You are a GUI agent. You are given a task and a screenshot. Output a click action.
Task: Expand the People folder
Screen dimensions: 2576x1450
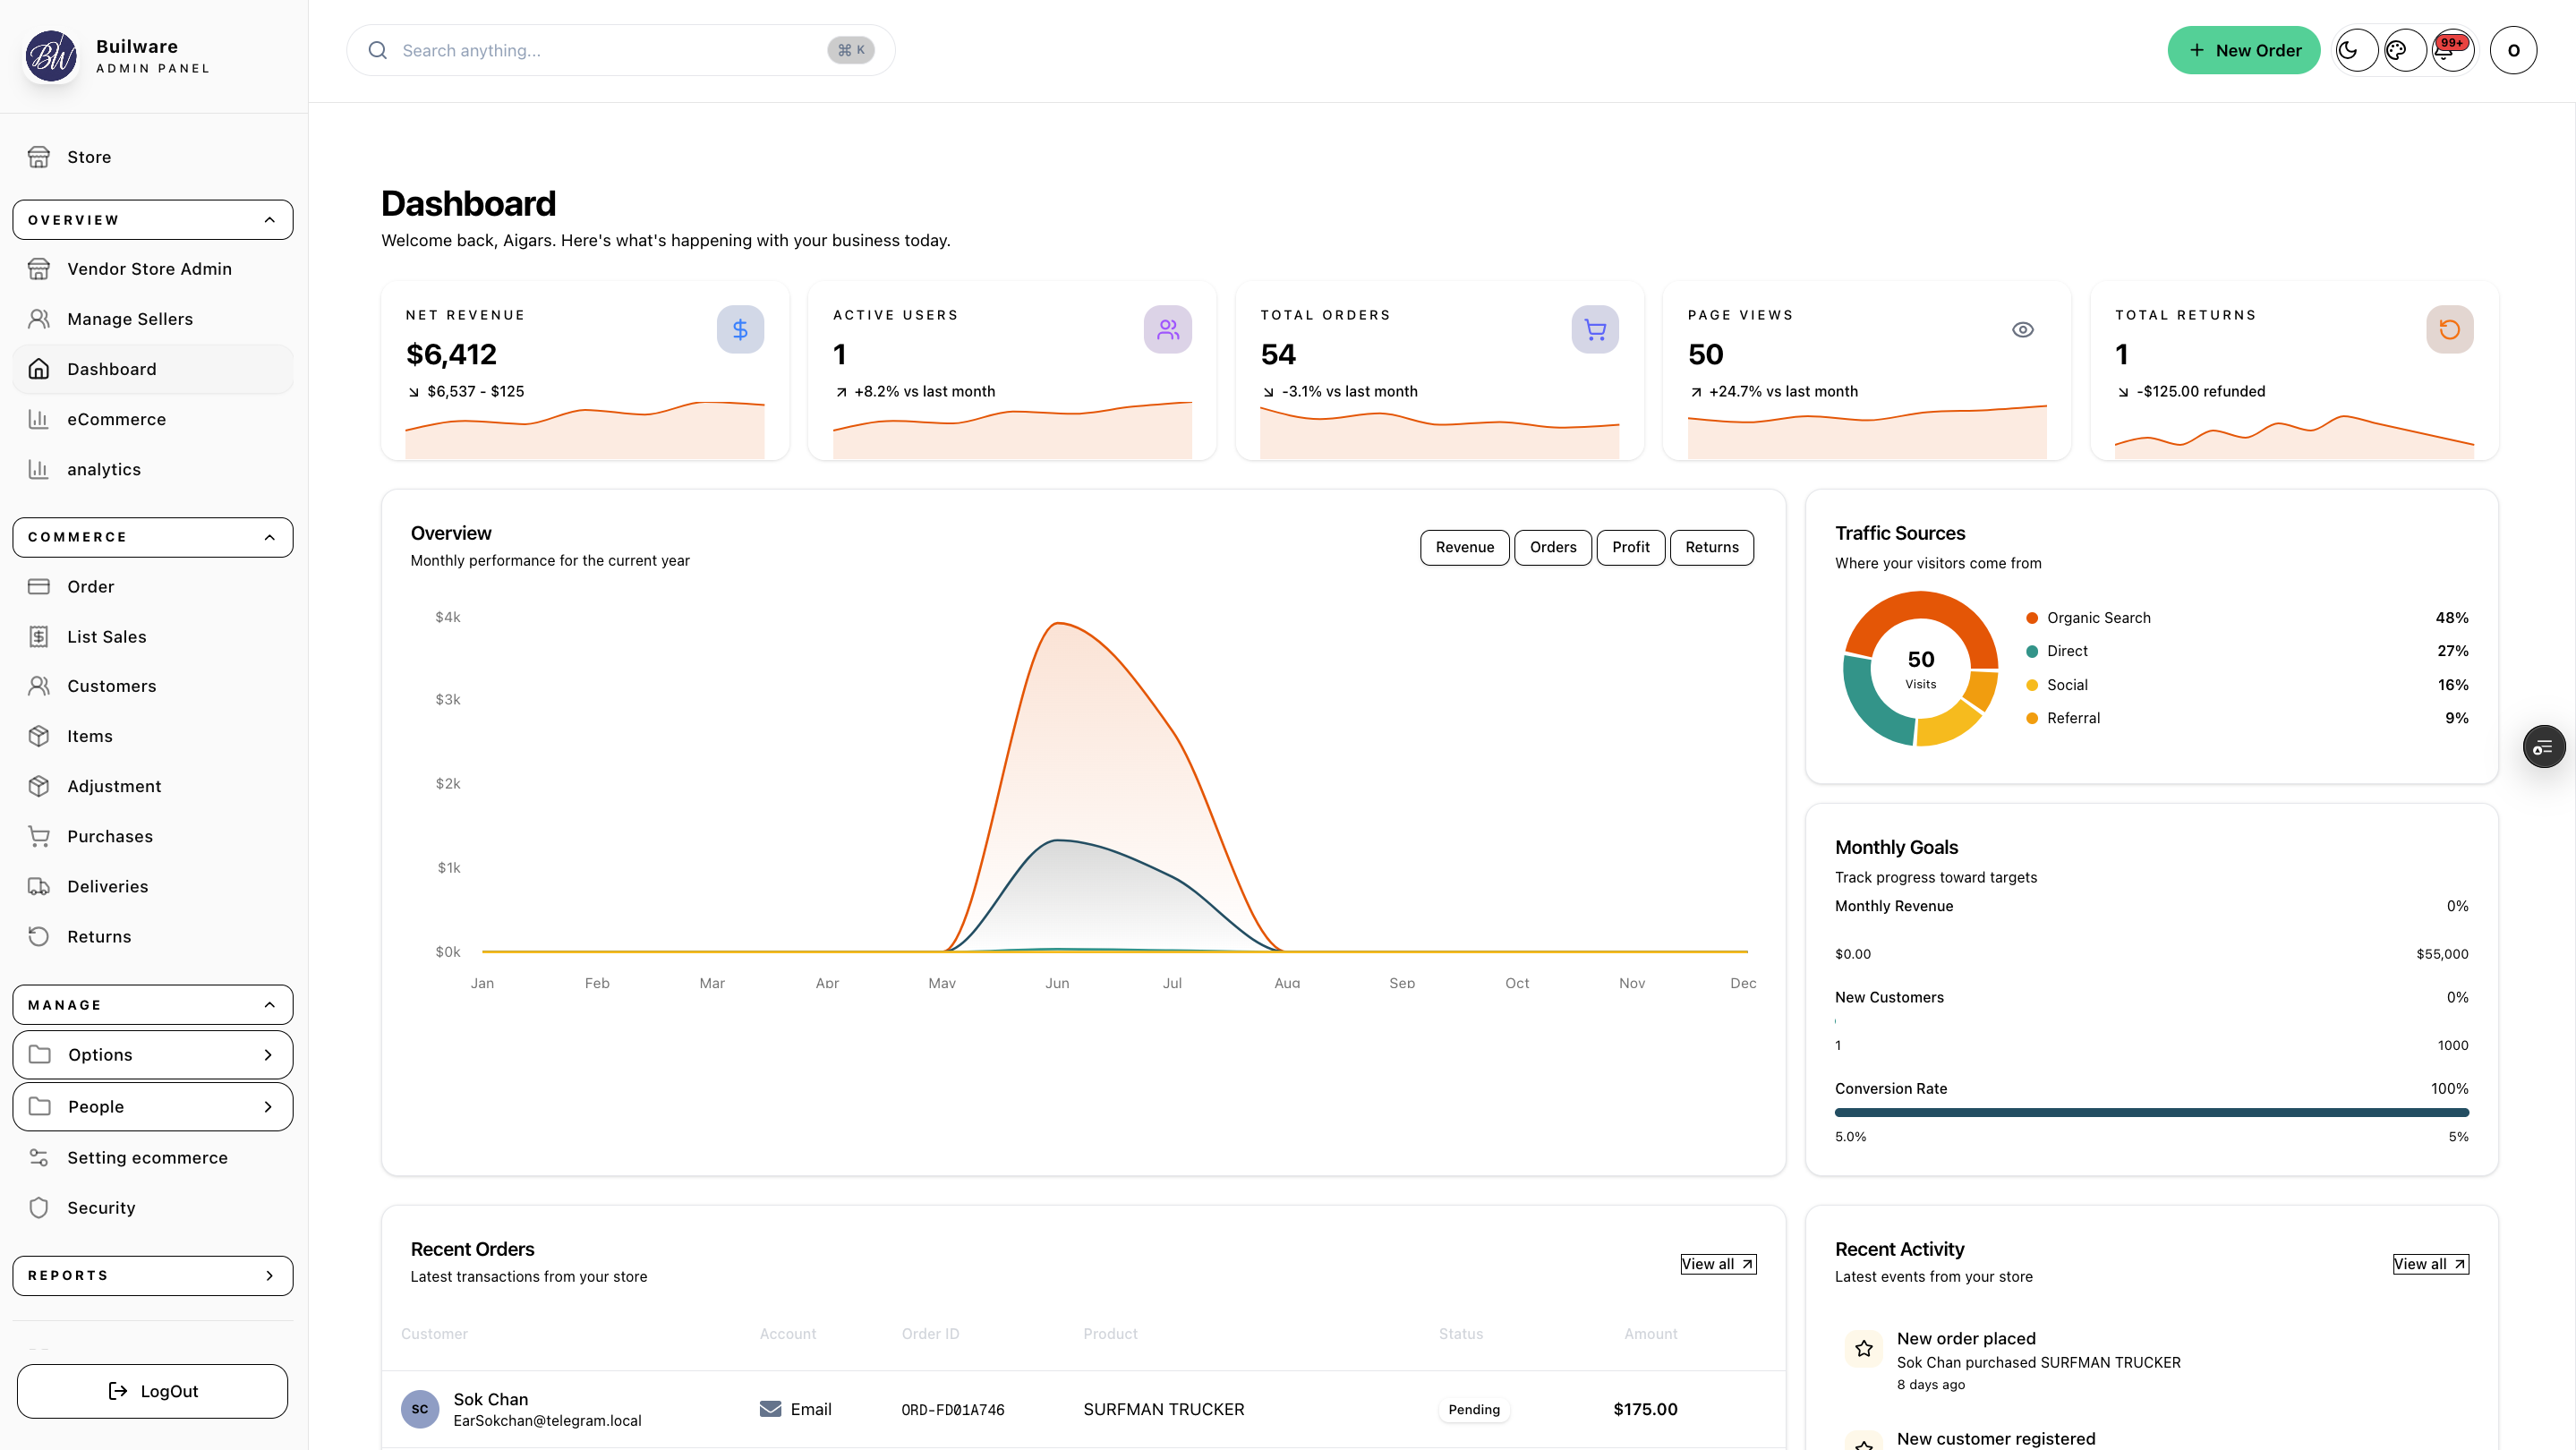point(153,1107)
